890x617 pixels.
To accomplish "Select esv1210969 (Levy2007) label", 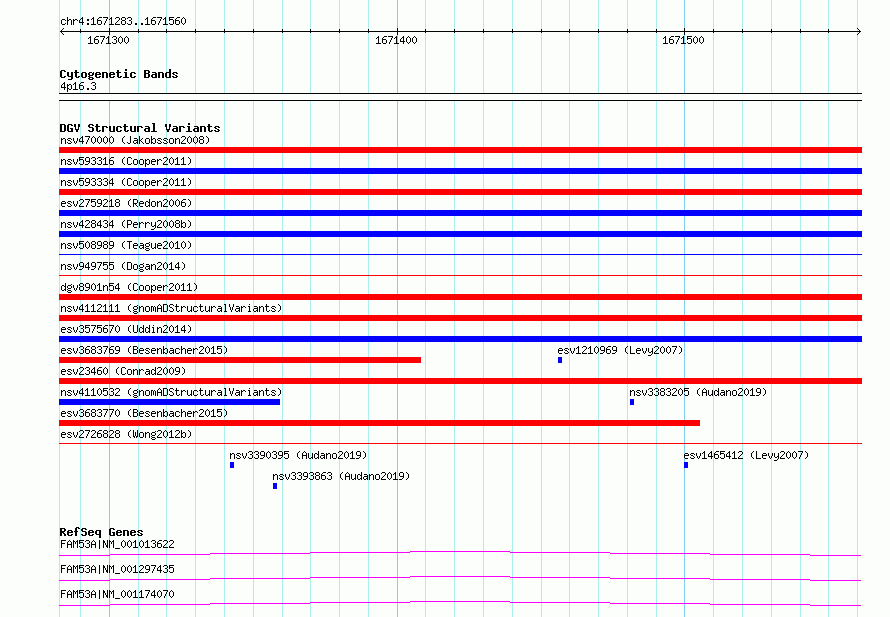I will coord(620,350).
